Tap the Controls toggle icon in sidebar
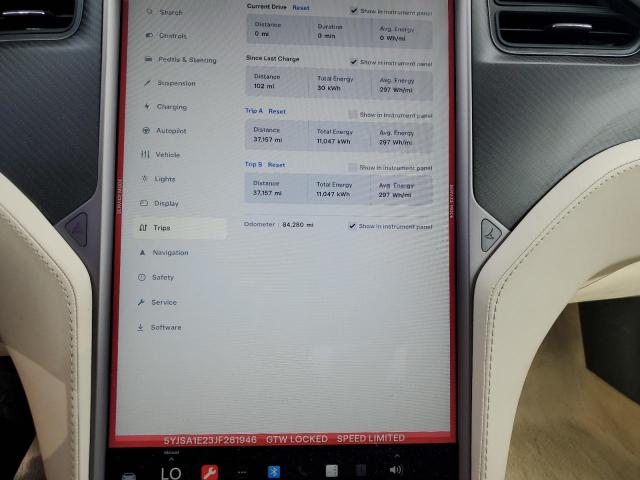The image size is (640, 480). point(149,36)
